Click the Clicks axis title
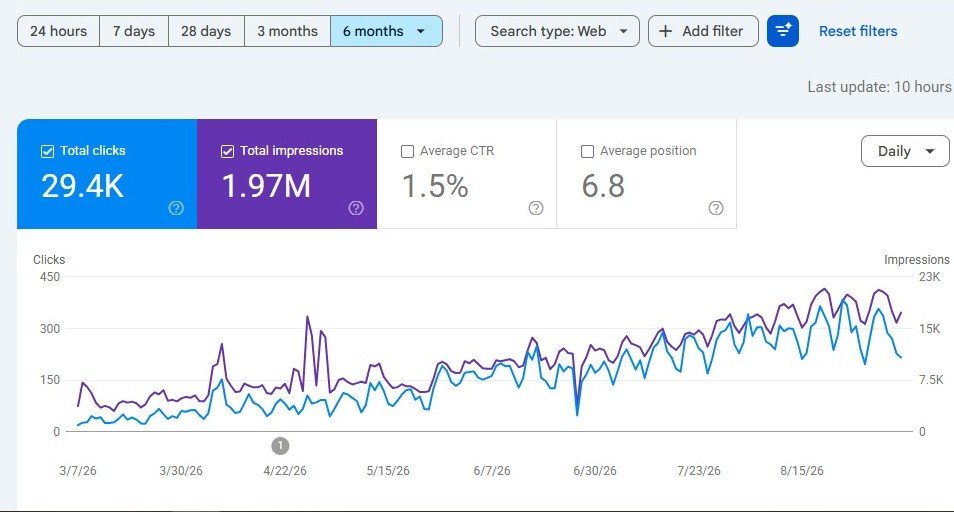 pyautogui.click(x=49, y=260)
